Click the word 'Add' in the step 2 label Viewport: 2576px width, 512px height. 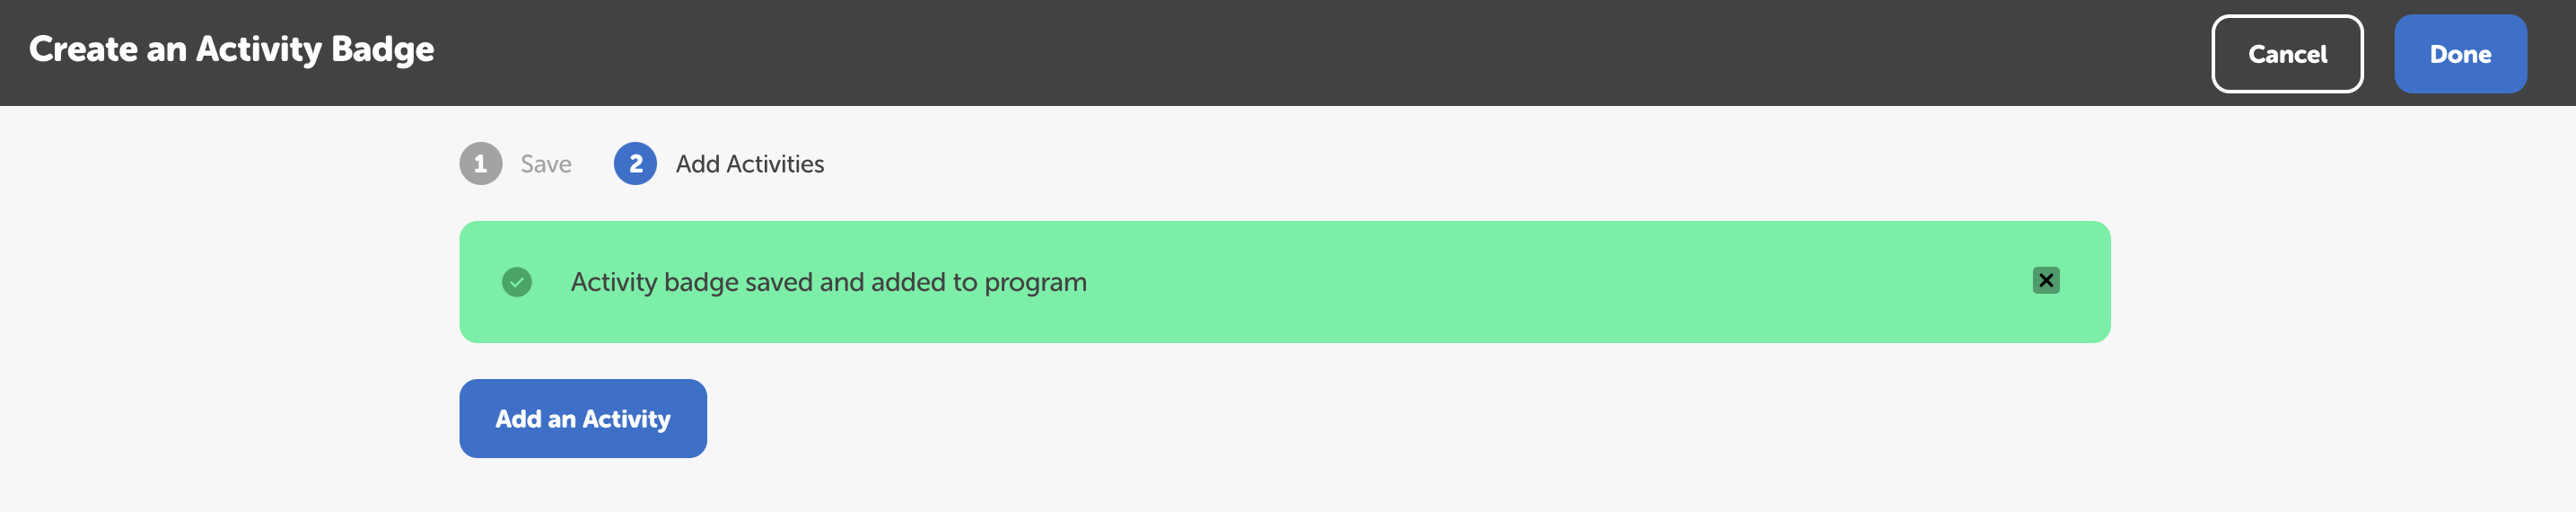[697, 164]
